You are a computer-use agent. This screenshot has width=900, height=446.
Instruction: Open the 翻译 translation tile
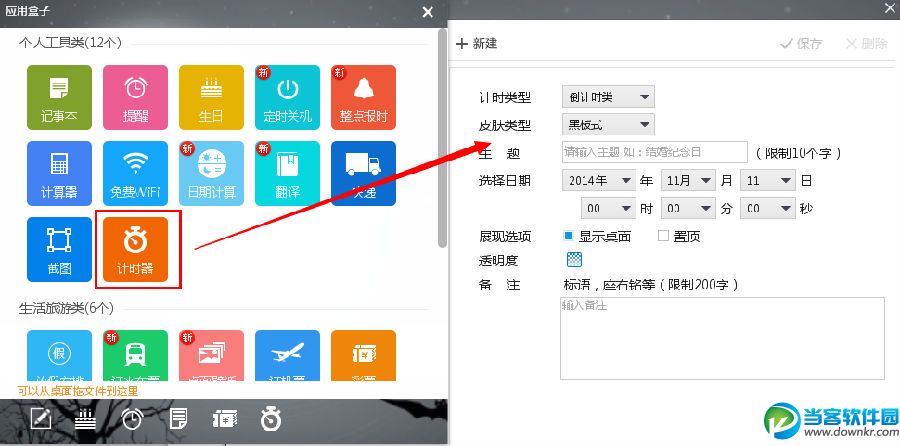click(x=288, y=173)
